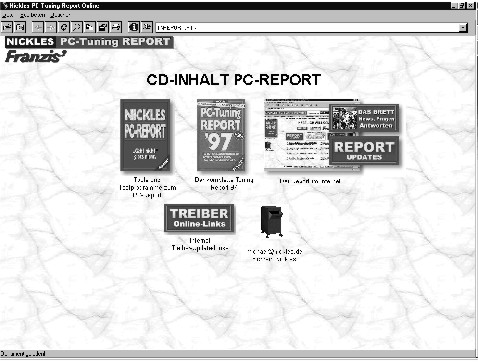Image resolution: width=478 pixels, height=362 pixels.
Task: Click caption below the website screenshot
Action: click(310, 181)
